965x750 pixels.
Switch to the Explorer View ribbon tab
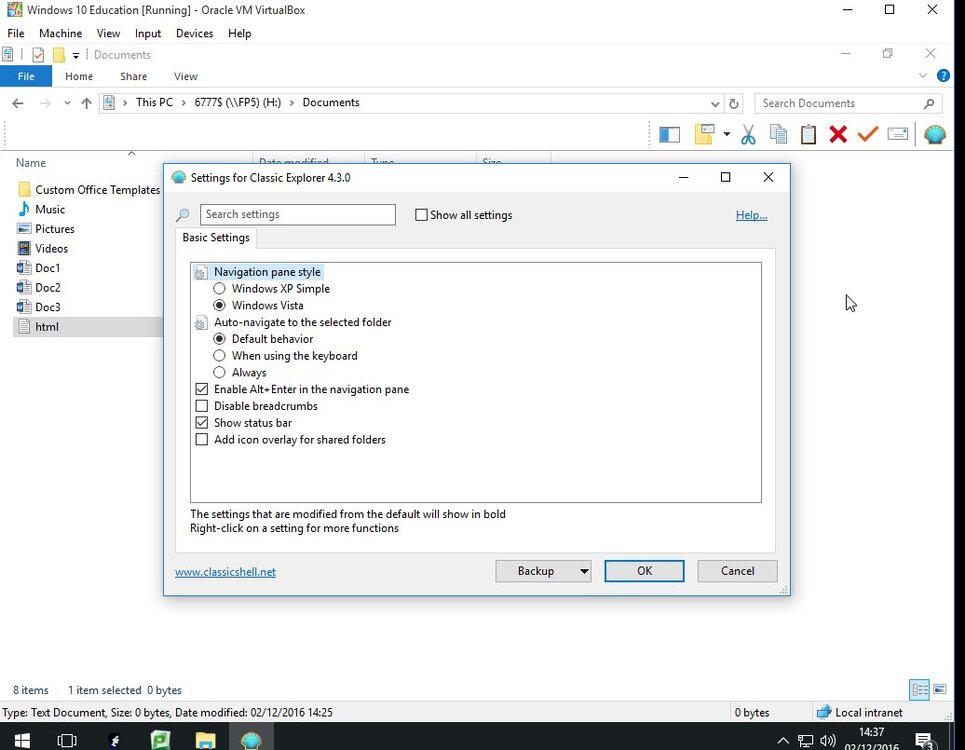tap(185, 76)
